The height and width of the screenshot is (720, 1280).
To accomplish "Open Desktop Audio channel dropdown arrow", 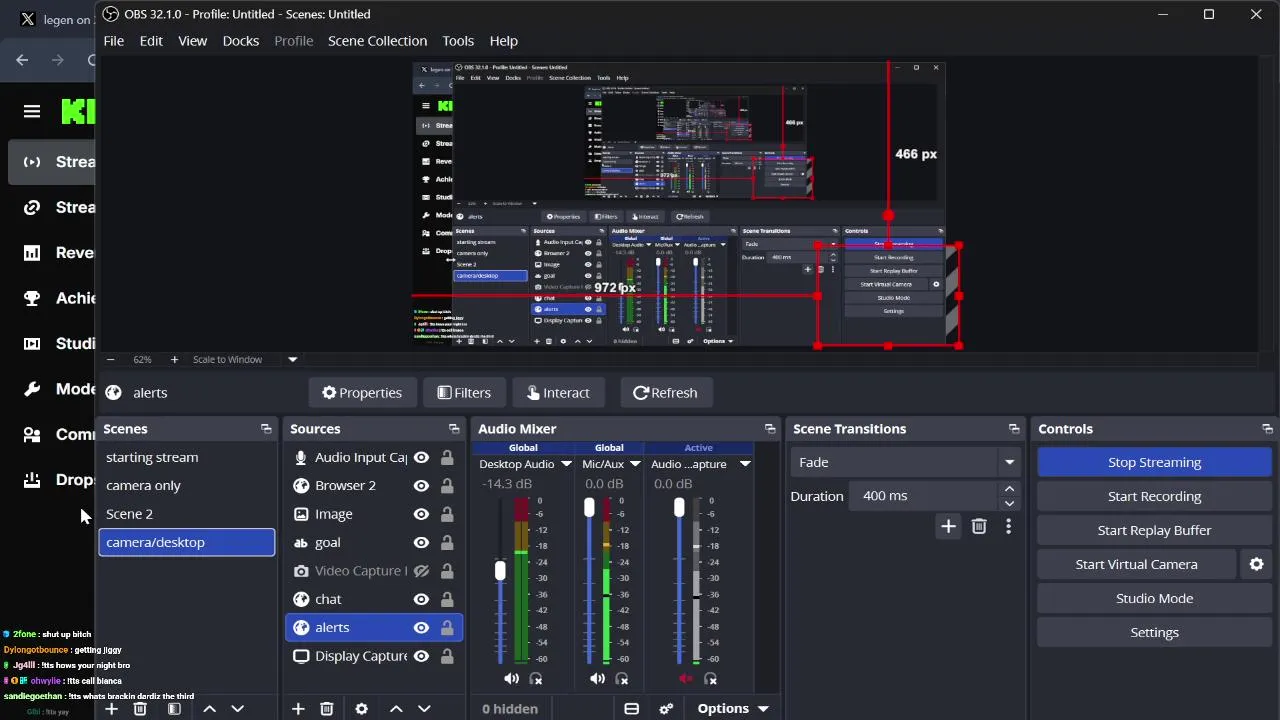I will click(566, 464).
